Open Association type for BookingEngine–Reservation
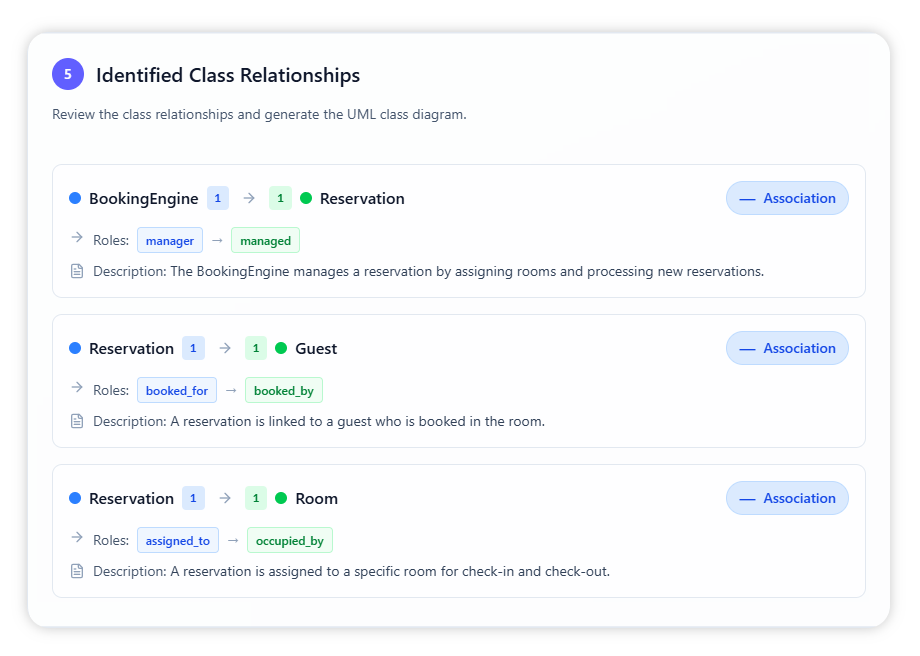Screen dimensions: 920x656 click(787, 198)
